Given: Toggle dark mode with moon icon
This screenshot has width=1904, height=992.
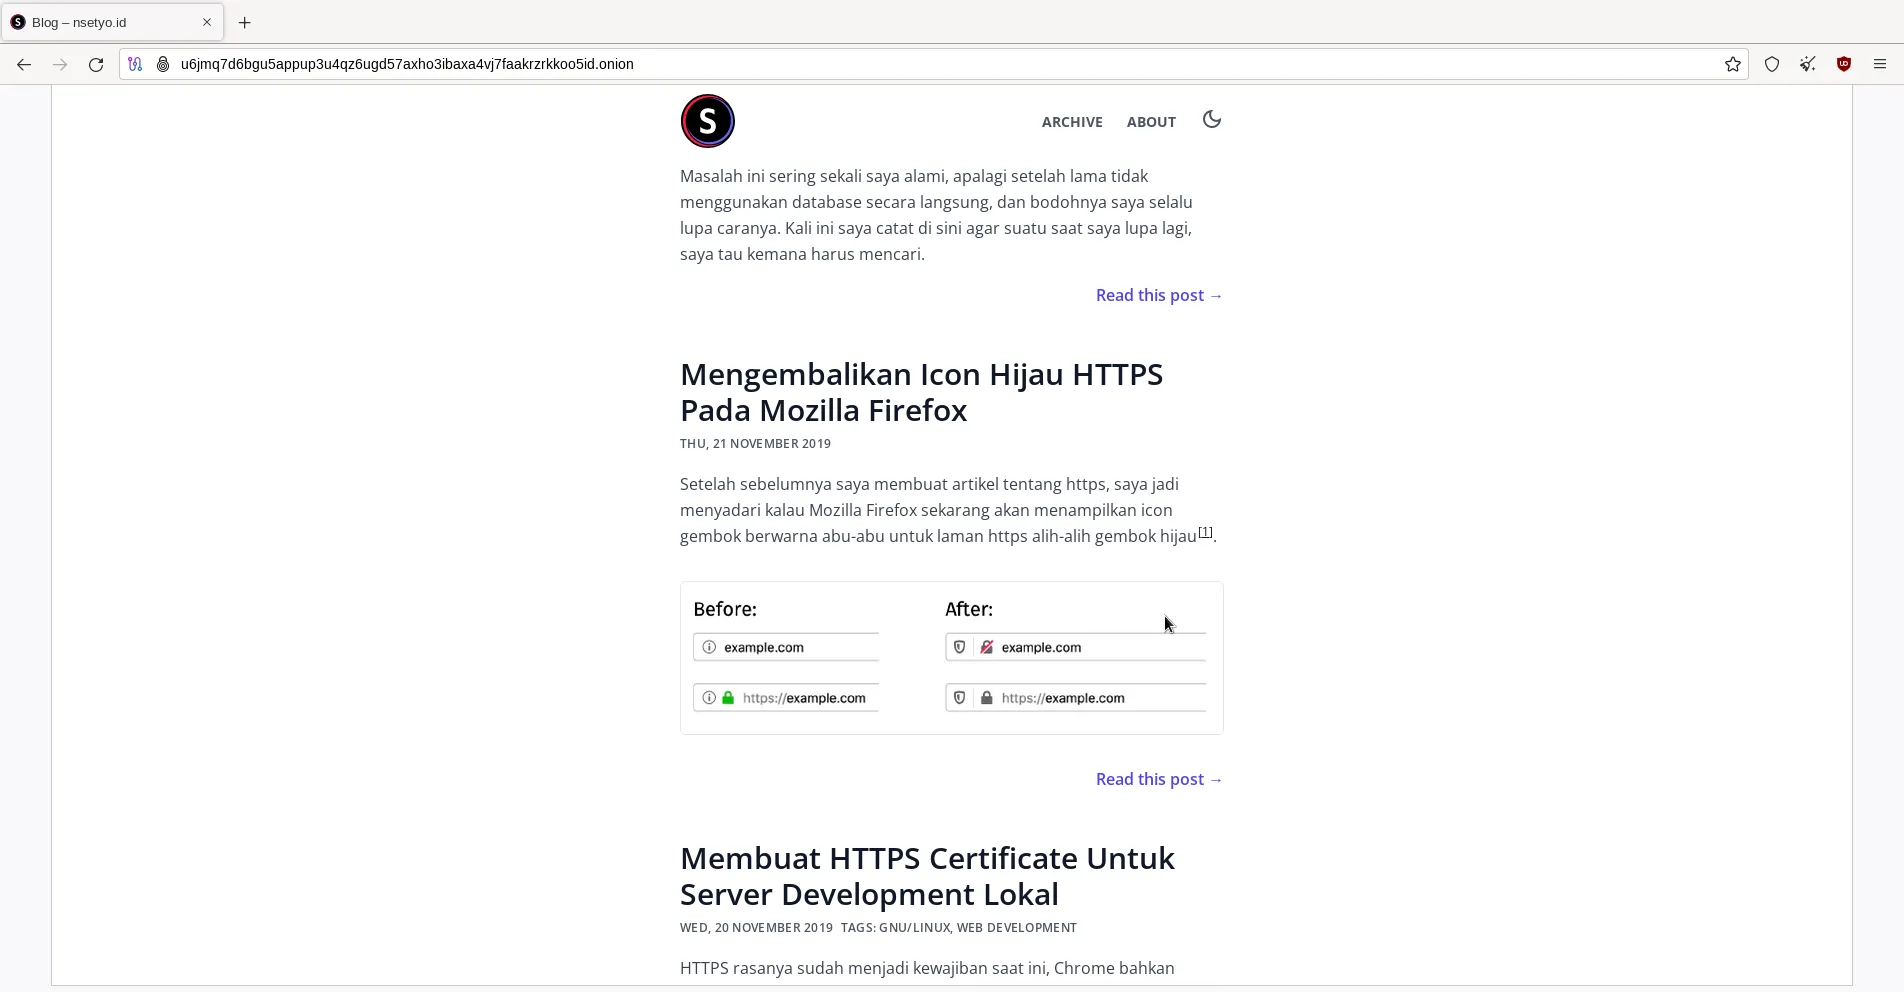Looking at the screenshot, I should pyautogui.click(x=1211, y=120).
